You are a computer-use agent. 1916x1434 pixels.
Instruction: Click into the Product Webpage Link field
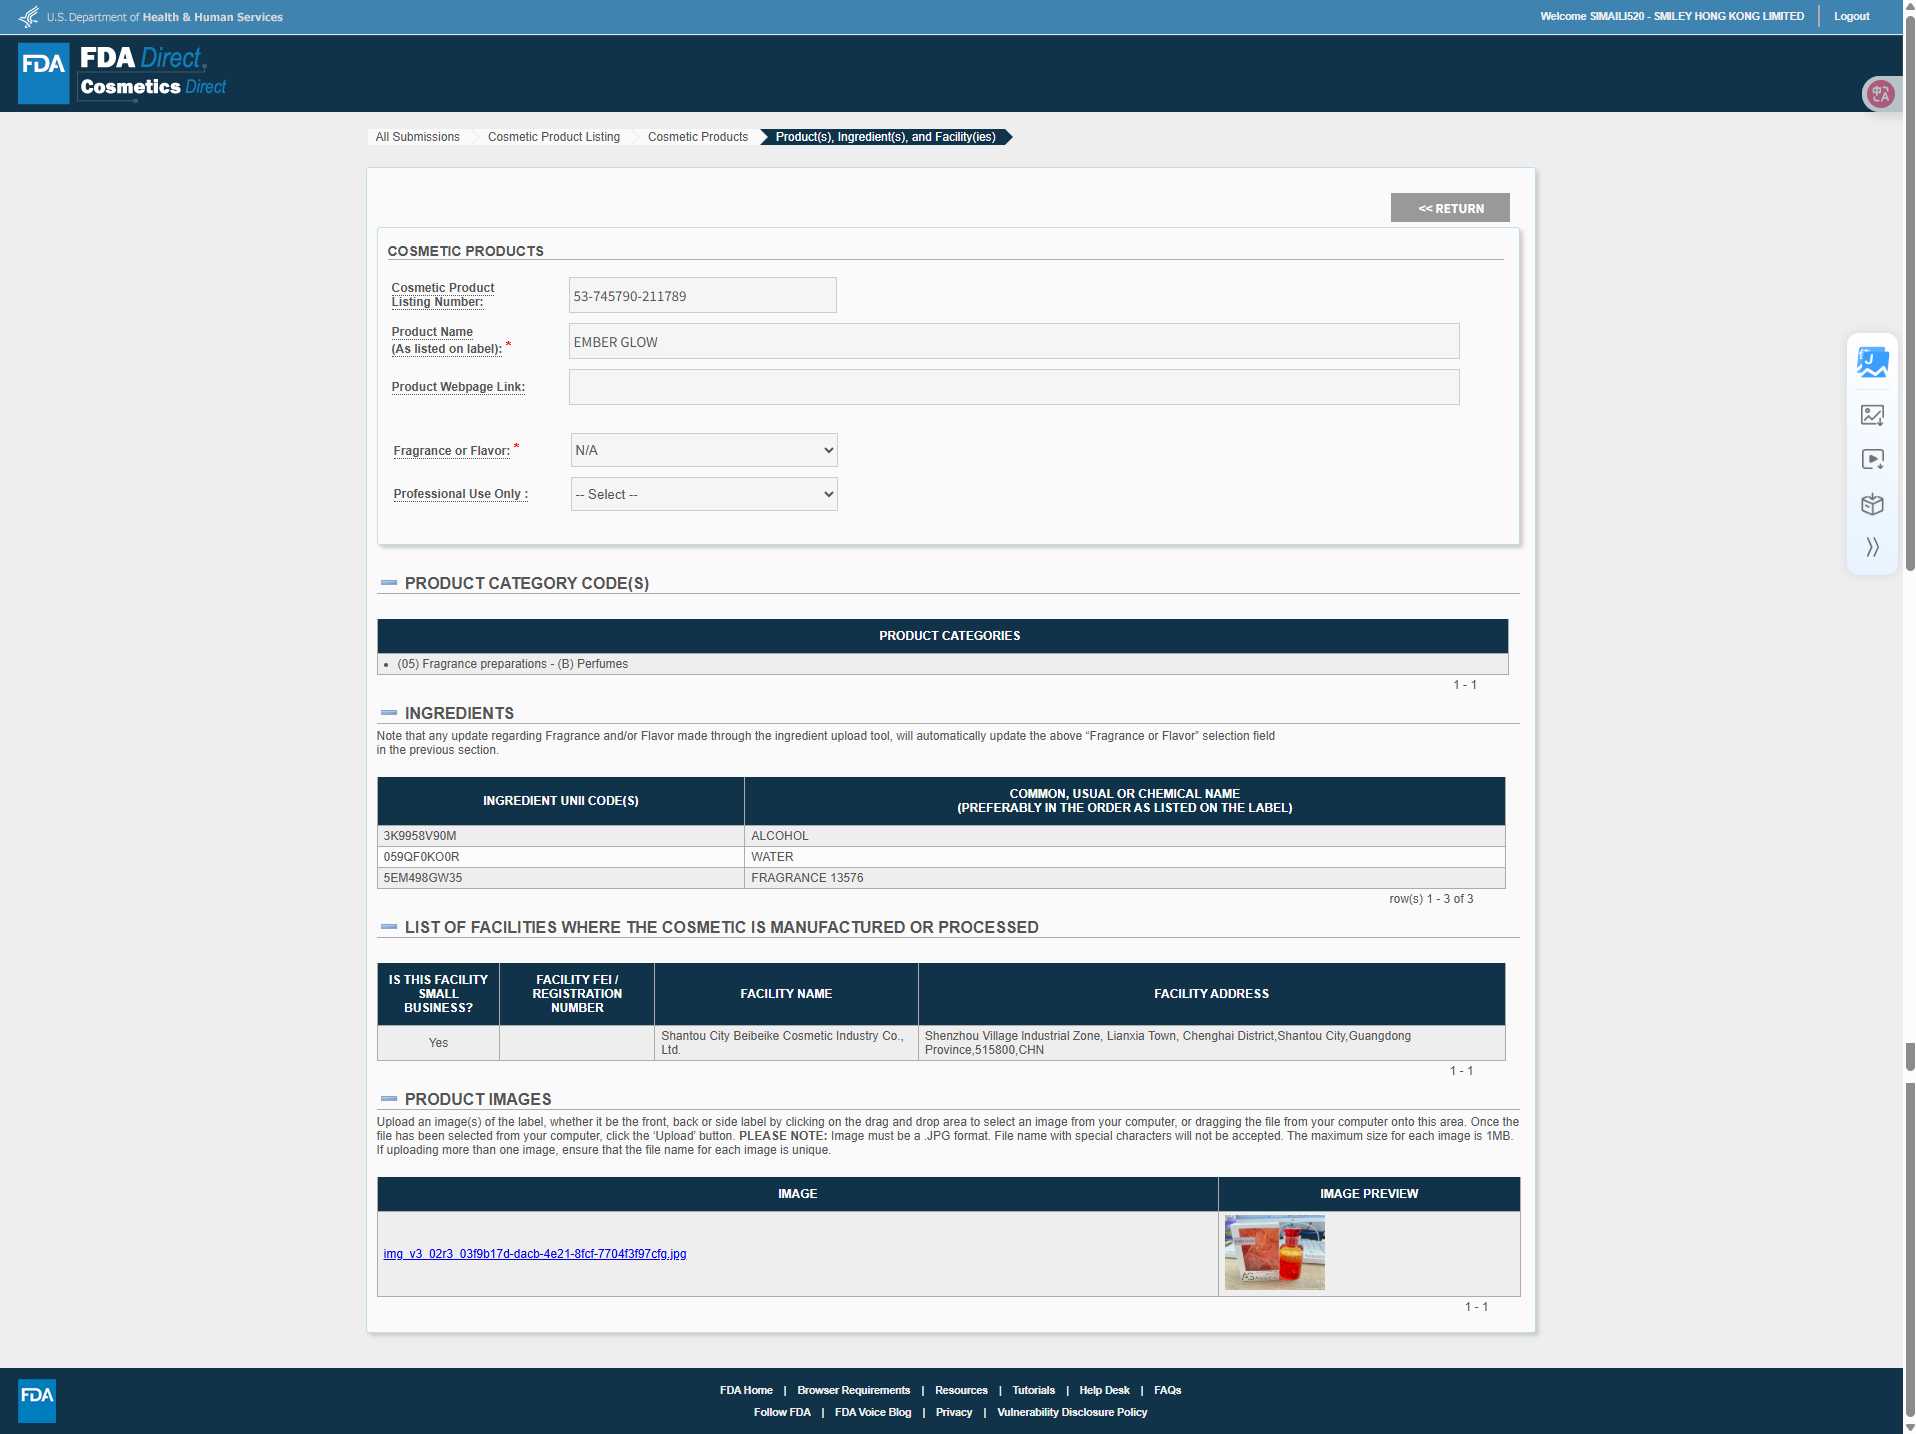(x=1013, y=387)
